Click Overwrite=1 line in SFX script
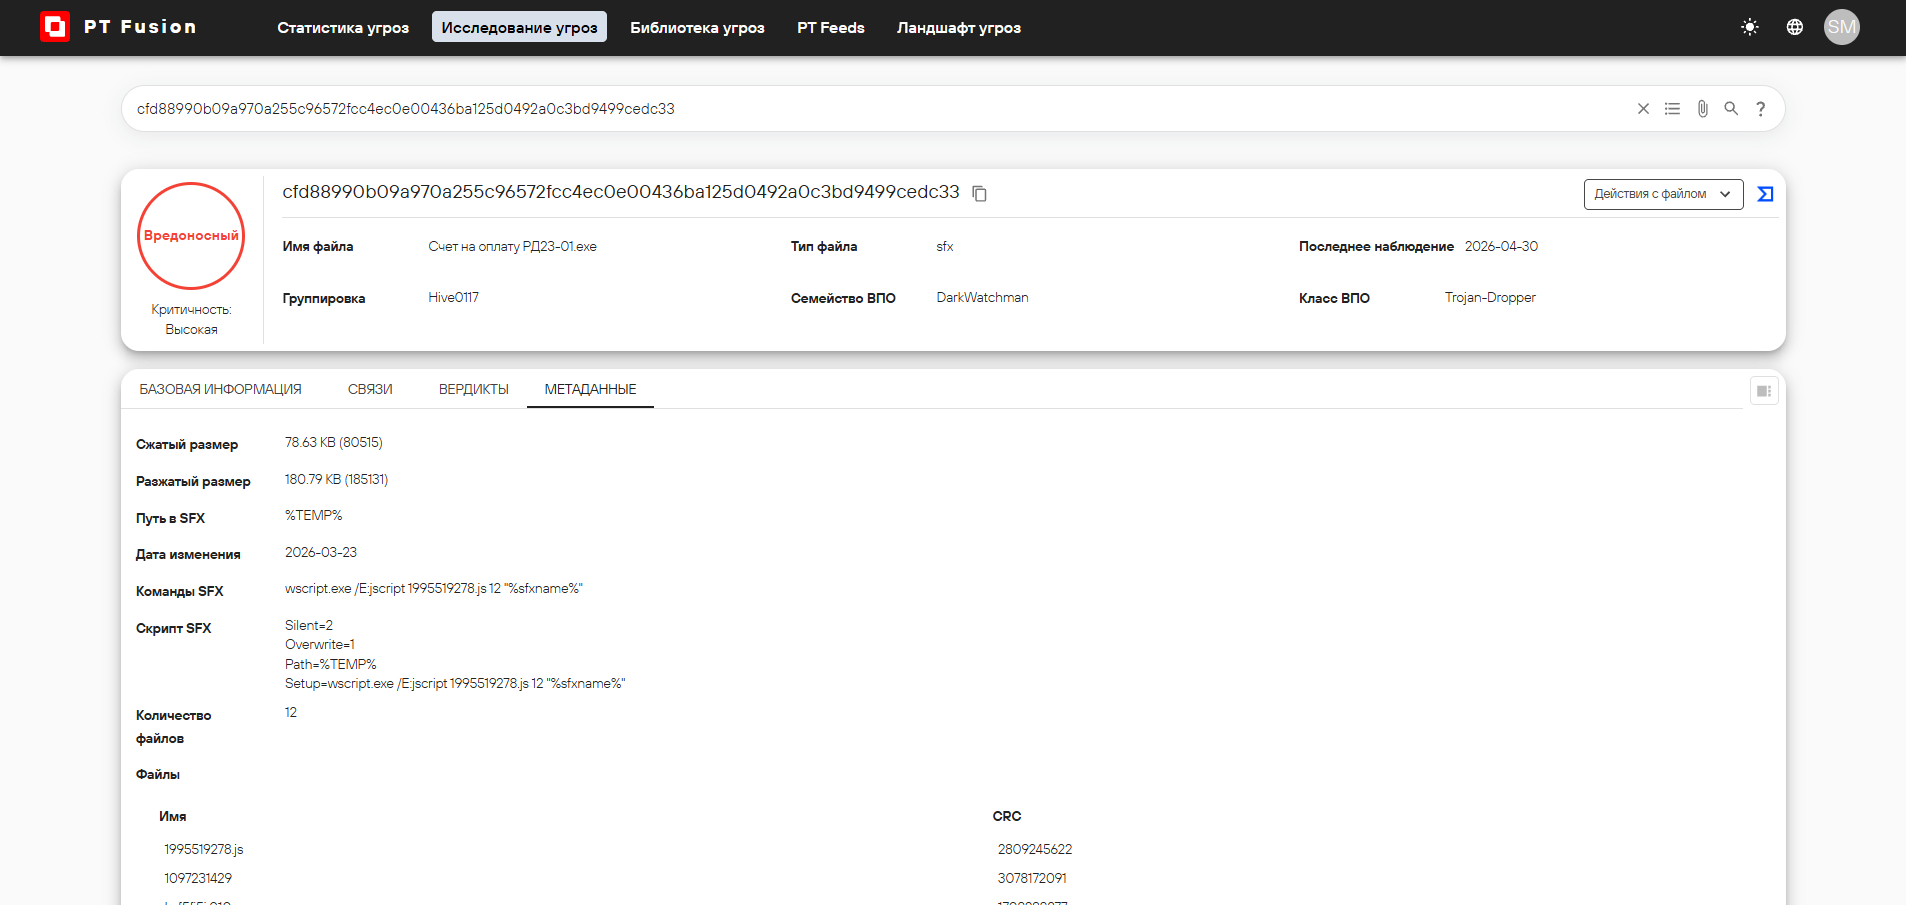This screenshot has width=1906, height=905. click(x=320, y=644)
